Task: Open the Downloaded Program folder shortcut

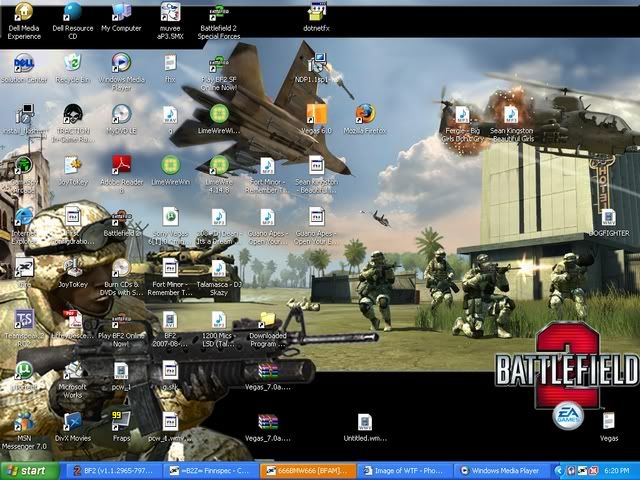Action: click(x=268, y=329)
